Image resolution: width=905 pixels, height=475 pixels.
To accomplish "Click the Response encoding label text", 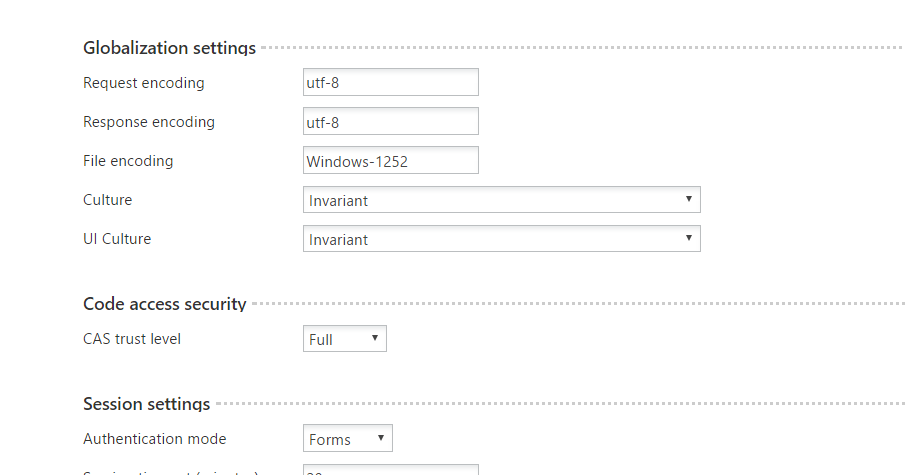I will pos(148,122).
